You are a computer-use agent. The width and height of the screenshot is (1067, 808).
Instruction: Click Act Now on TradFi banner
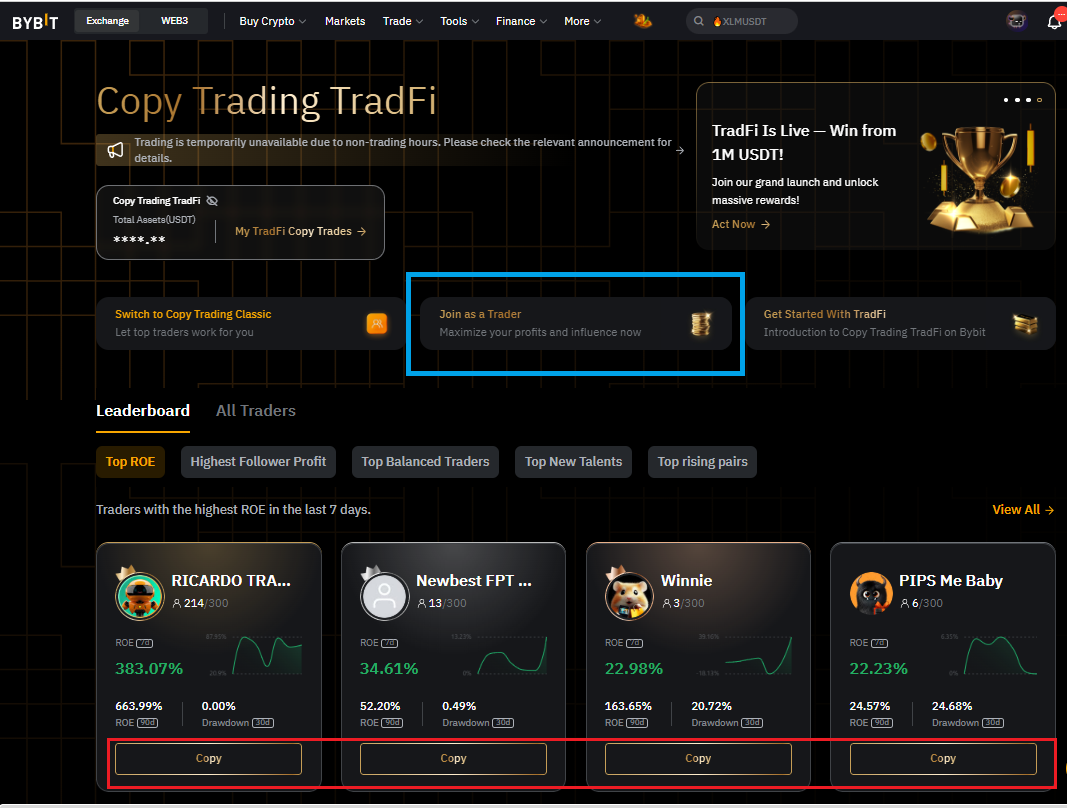point(740,224)
